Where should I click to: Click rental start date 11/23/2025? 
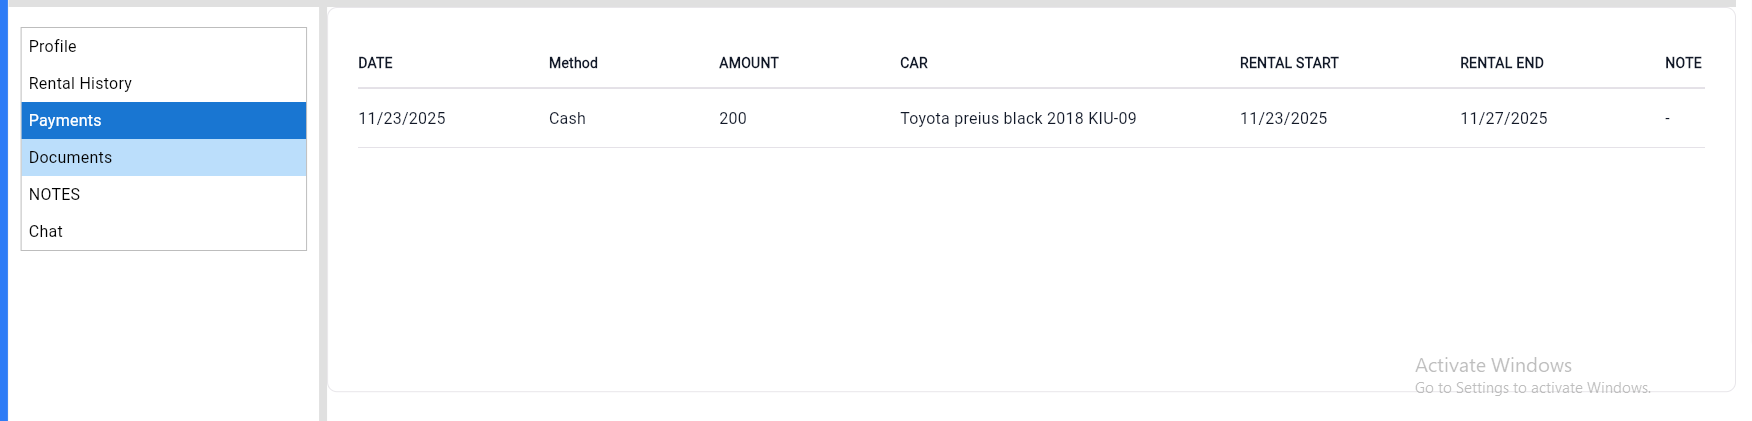point(1283,118)
